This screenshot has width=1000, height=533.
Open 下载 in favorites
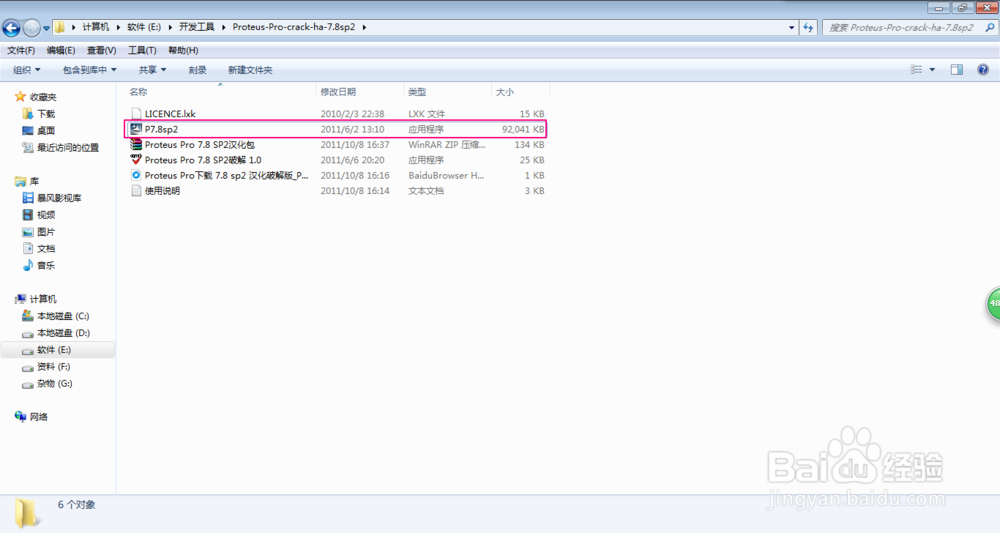[46, 113]
